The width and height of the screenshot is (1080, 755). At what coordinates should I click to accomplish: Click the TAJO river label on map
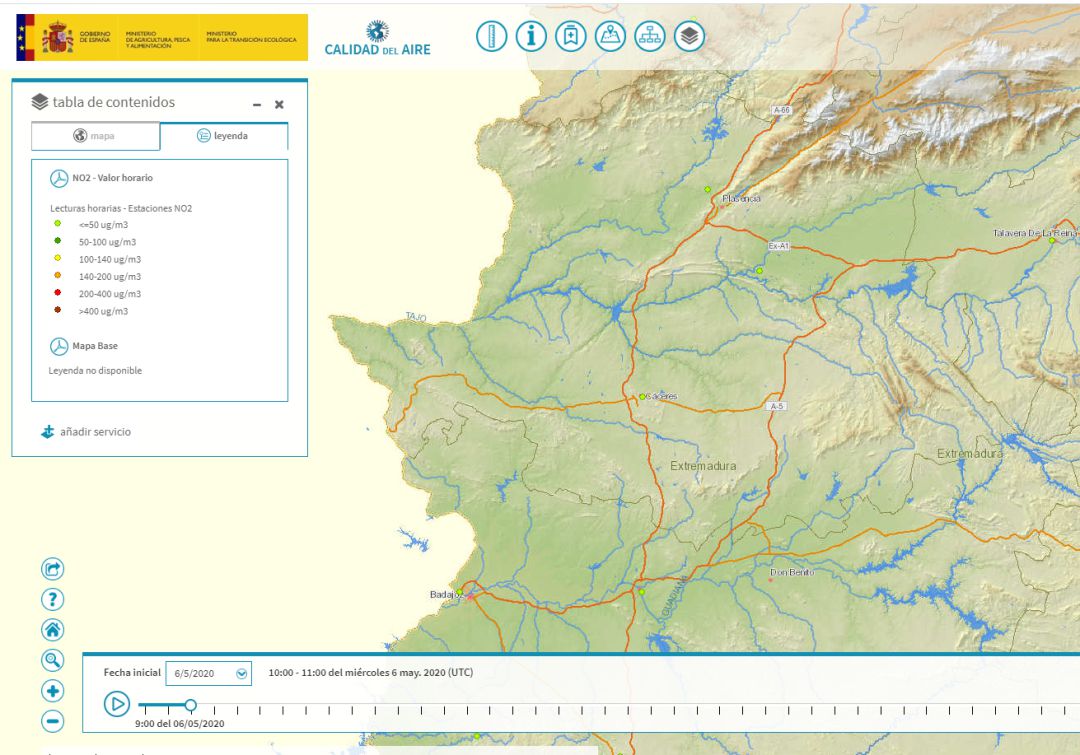tap(416, 317)
